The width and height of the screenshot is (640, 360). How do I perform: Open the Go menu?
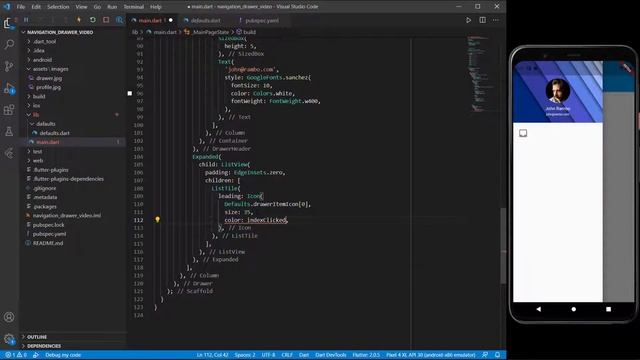[97, 7]
